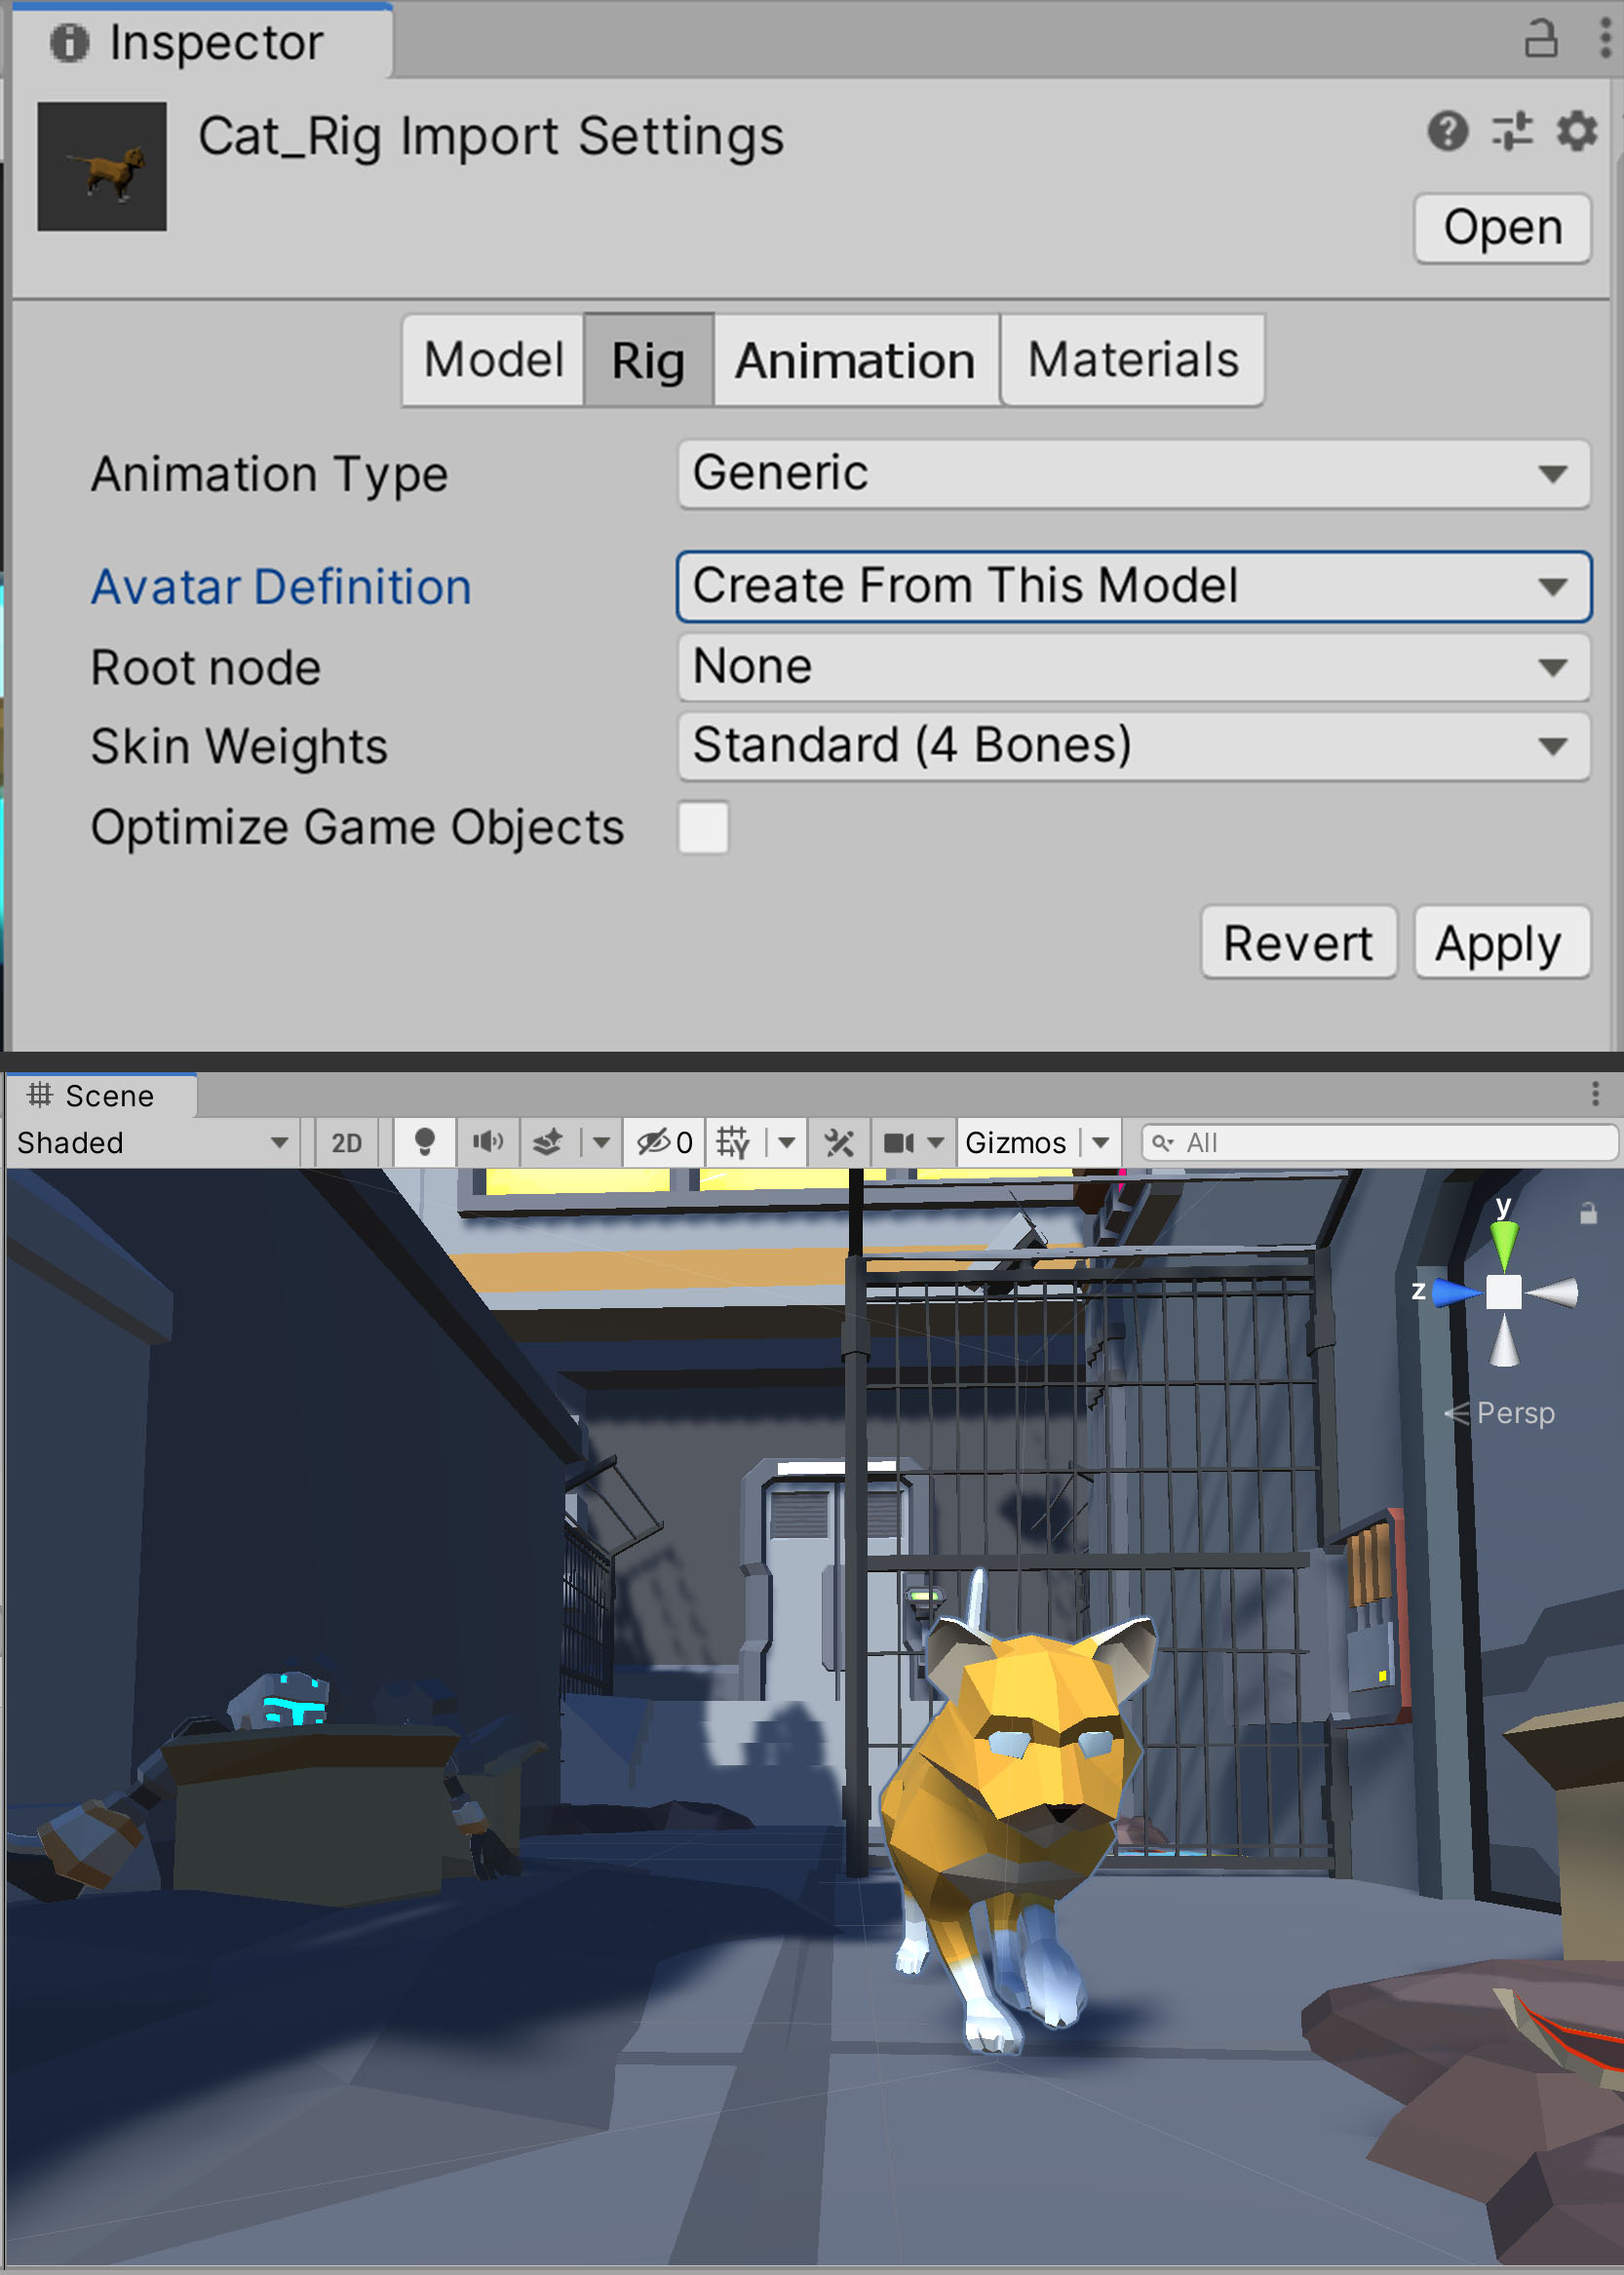Open the Inspector help reference icon
The width and height of the screenshot is (1624, 2275).
[1447, 131]
